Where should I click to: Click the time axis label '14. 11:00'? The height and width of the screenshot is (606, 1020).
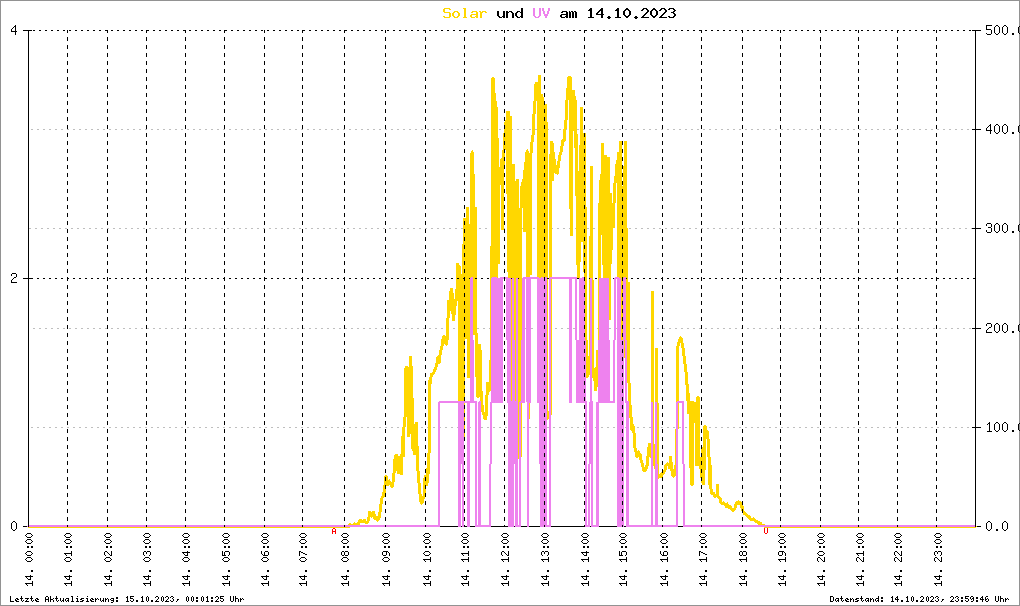465,560
